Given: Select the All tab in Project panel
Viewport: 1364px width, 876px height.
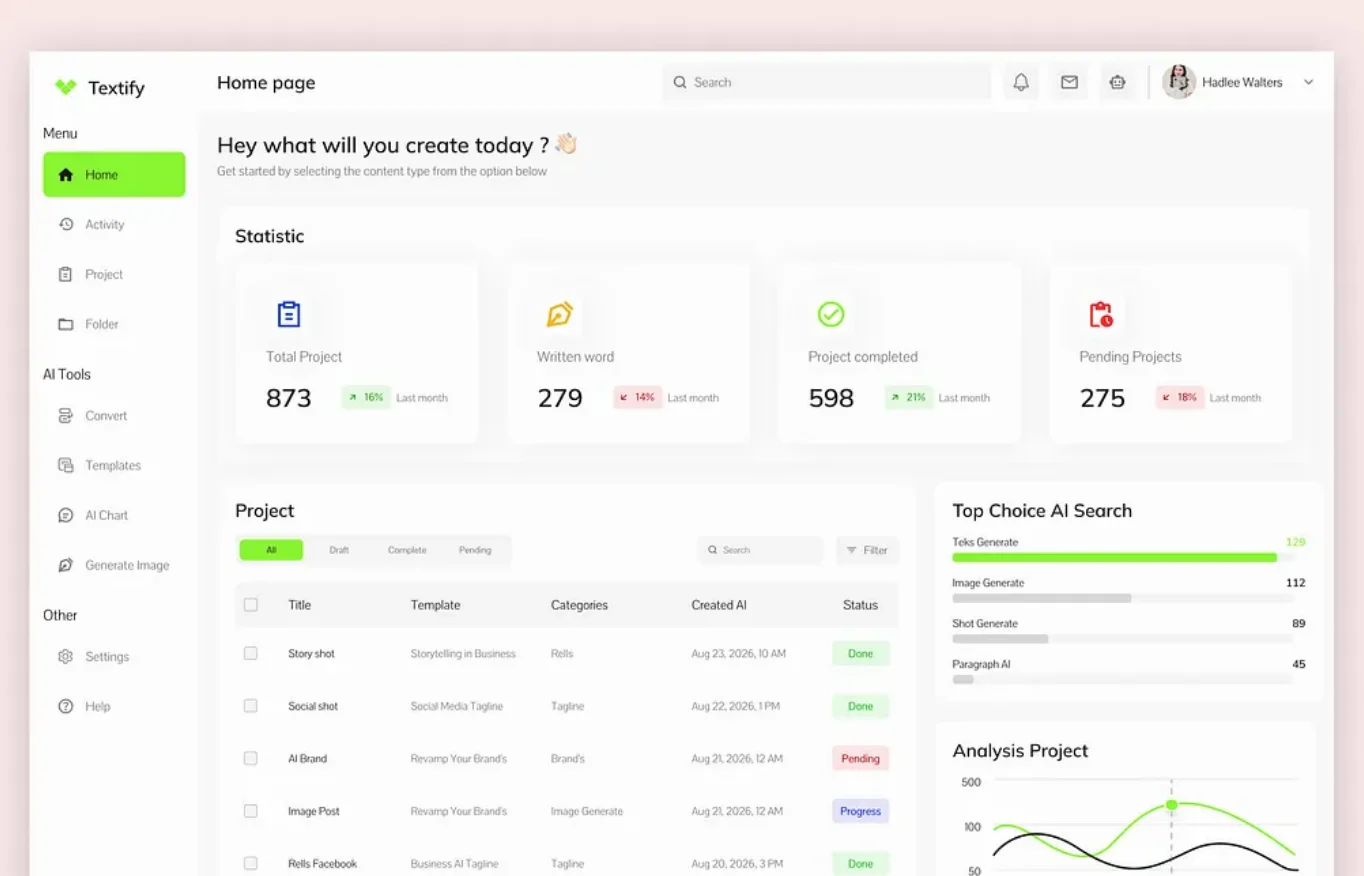Looking at the screenshot, I should (271, 550).
